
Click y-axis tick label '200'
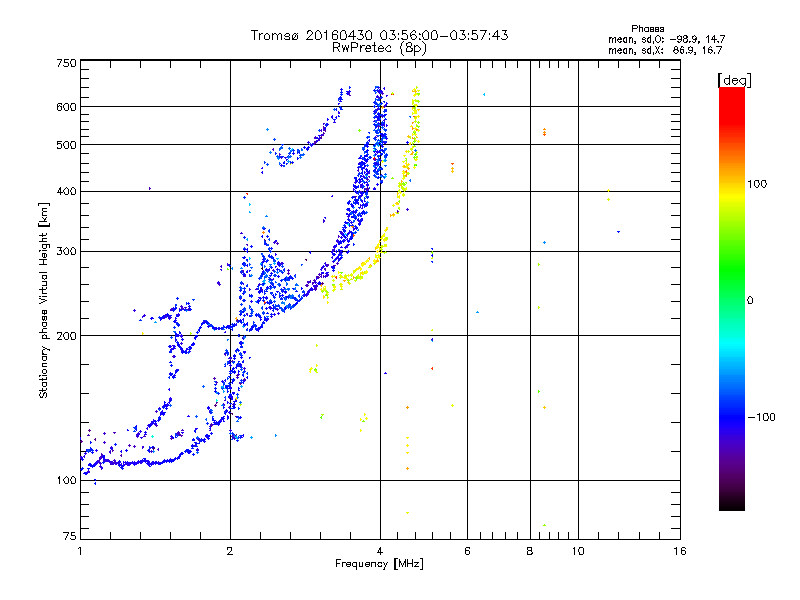(66, 336)
